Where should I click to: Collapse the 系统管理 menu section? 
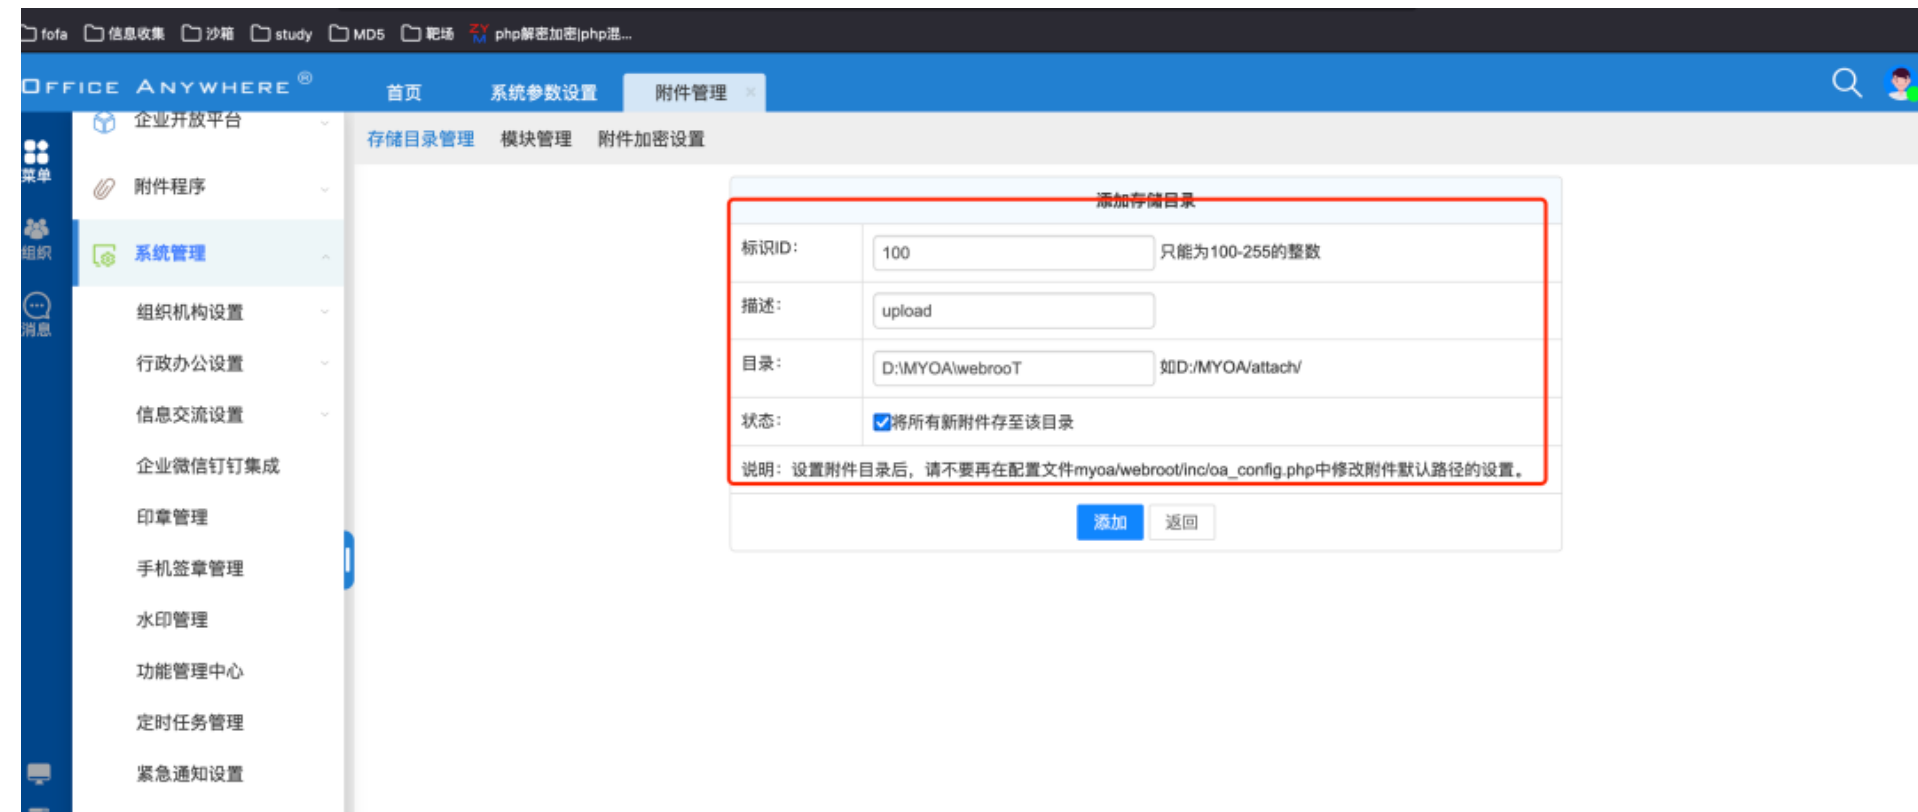coord(325,257)
